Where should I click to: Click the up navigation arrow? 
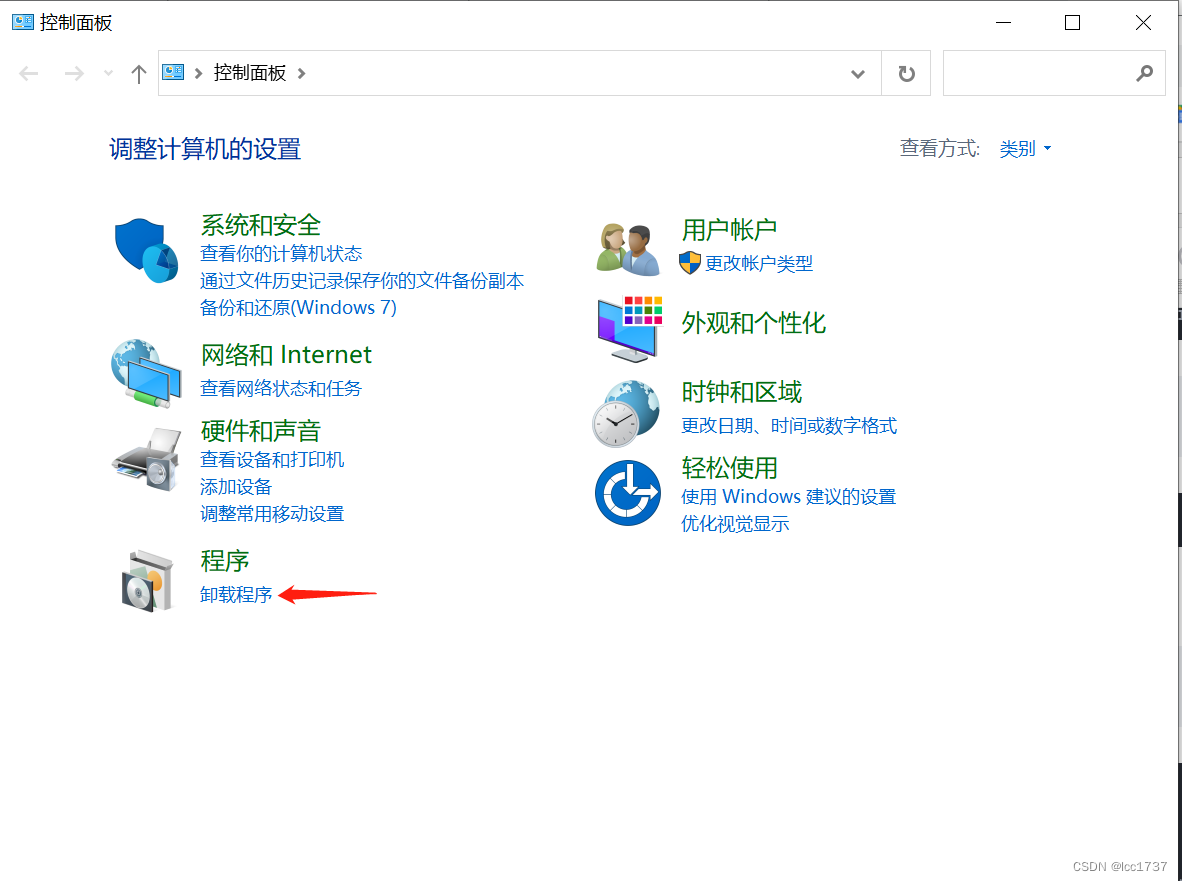138,72
